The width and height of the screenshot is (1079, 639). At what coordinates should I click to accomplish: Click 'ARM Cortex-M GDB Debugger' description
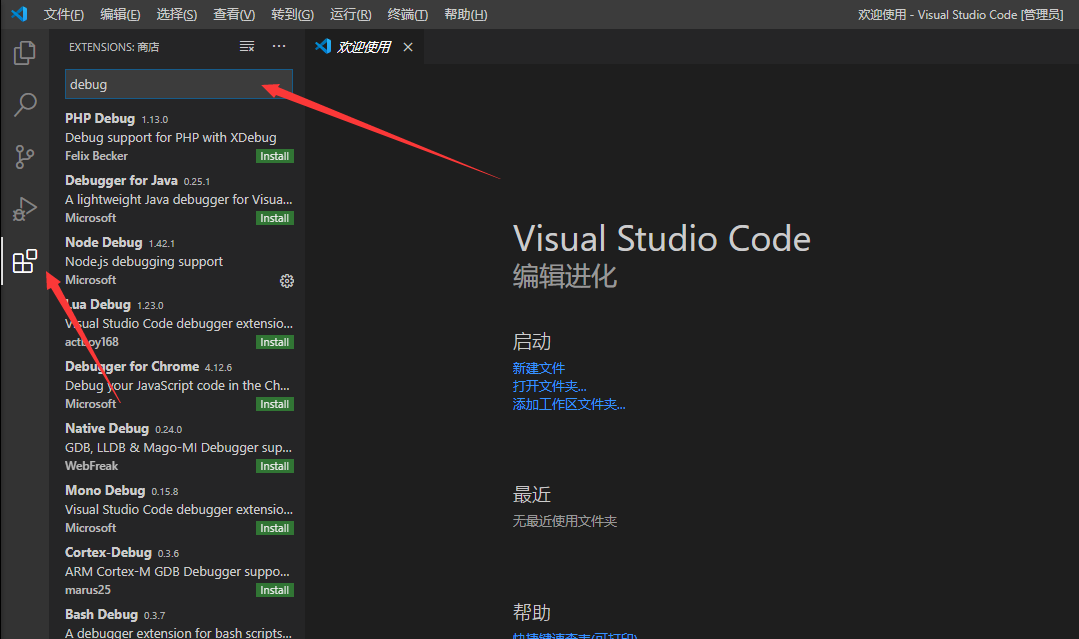click(178, 571)
